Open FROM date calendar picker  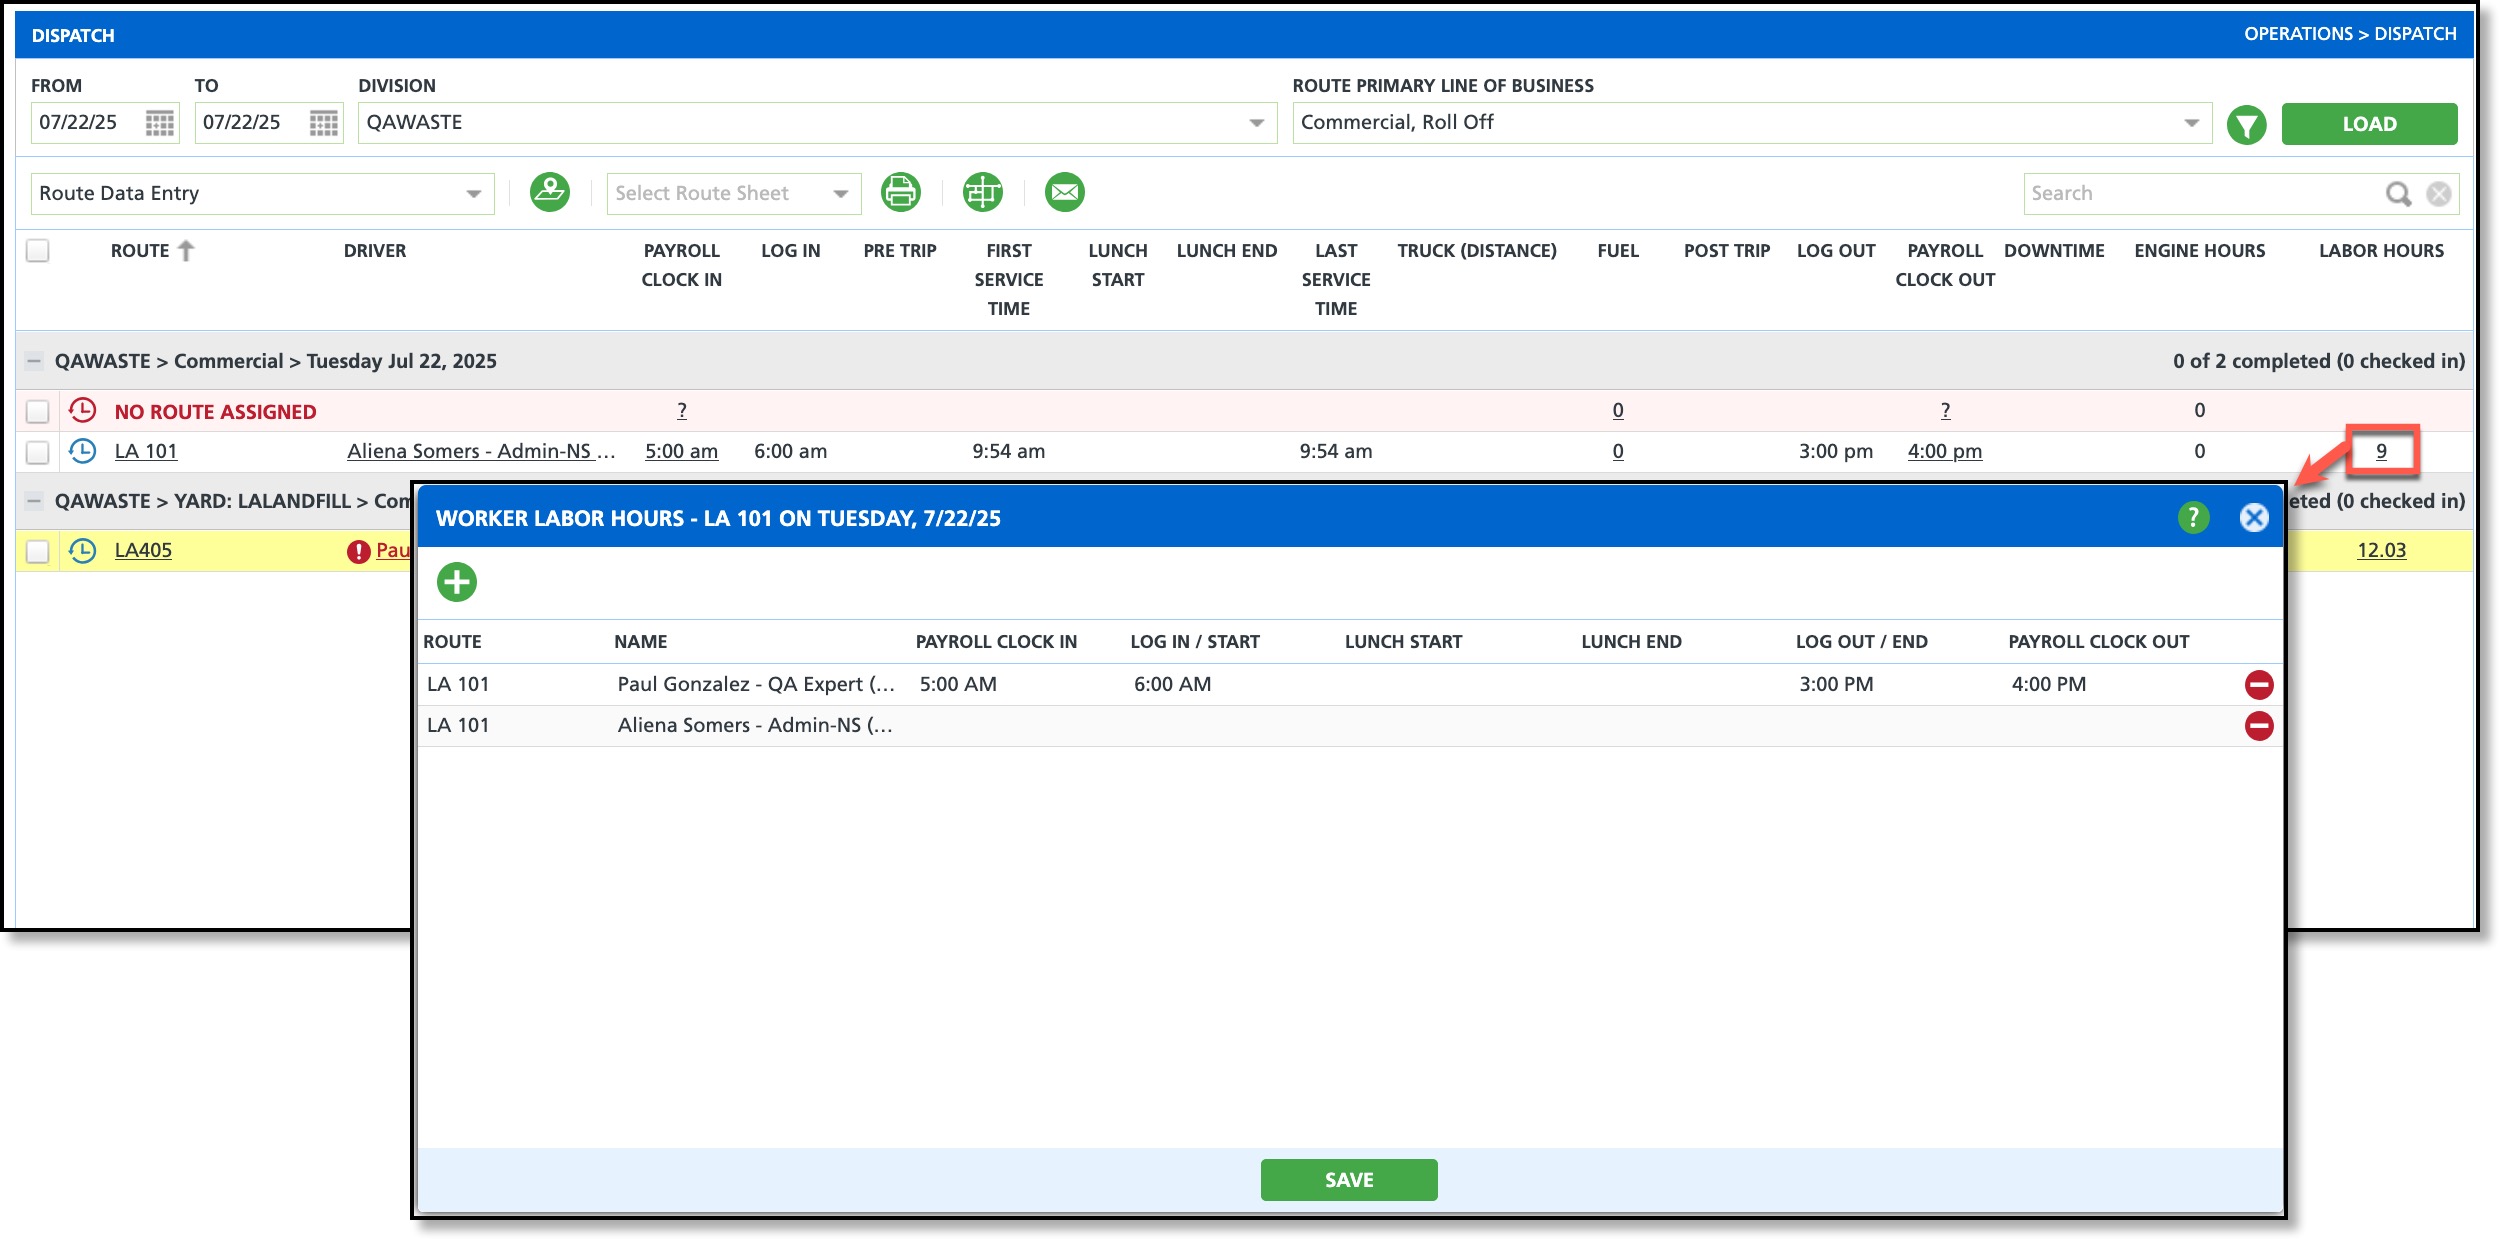(x=159, y=123)
